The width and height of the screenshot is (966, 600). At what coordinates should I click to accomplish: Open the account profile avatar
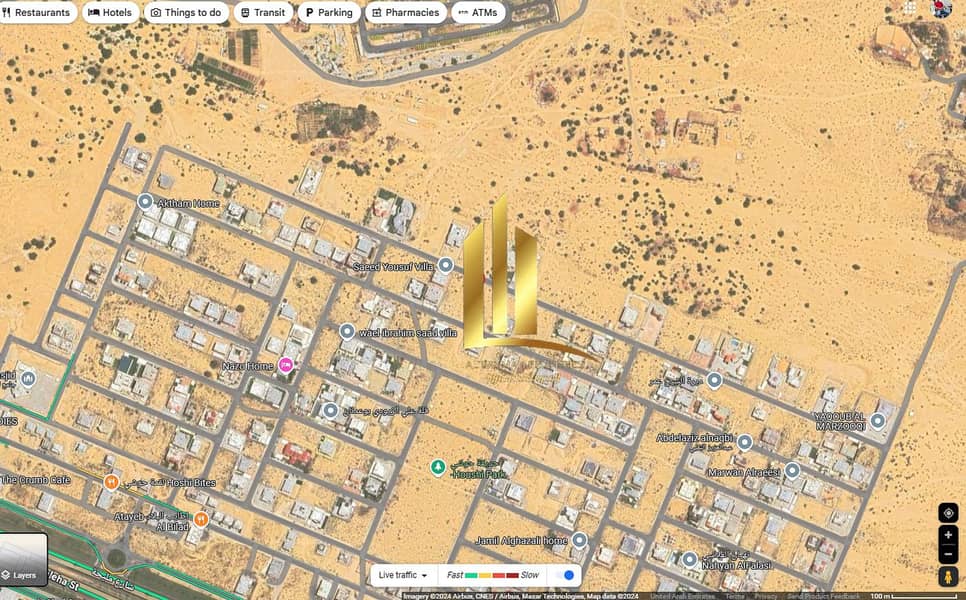point(941,7)
